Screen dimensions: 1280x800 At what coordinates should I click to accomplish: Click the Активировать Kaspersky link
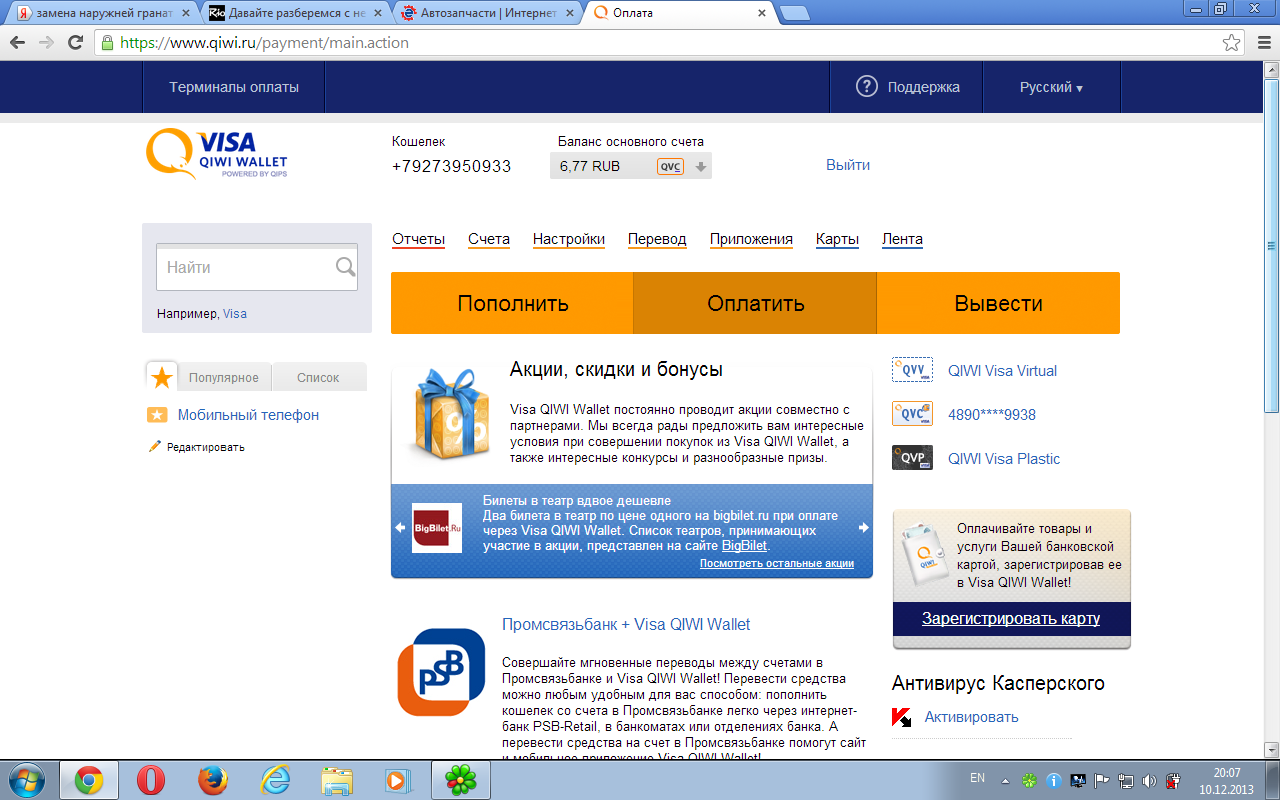(x=971, y=717)
